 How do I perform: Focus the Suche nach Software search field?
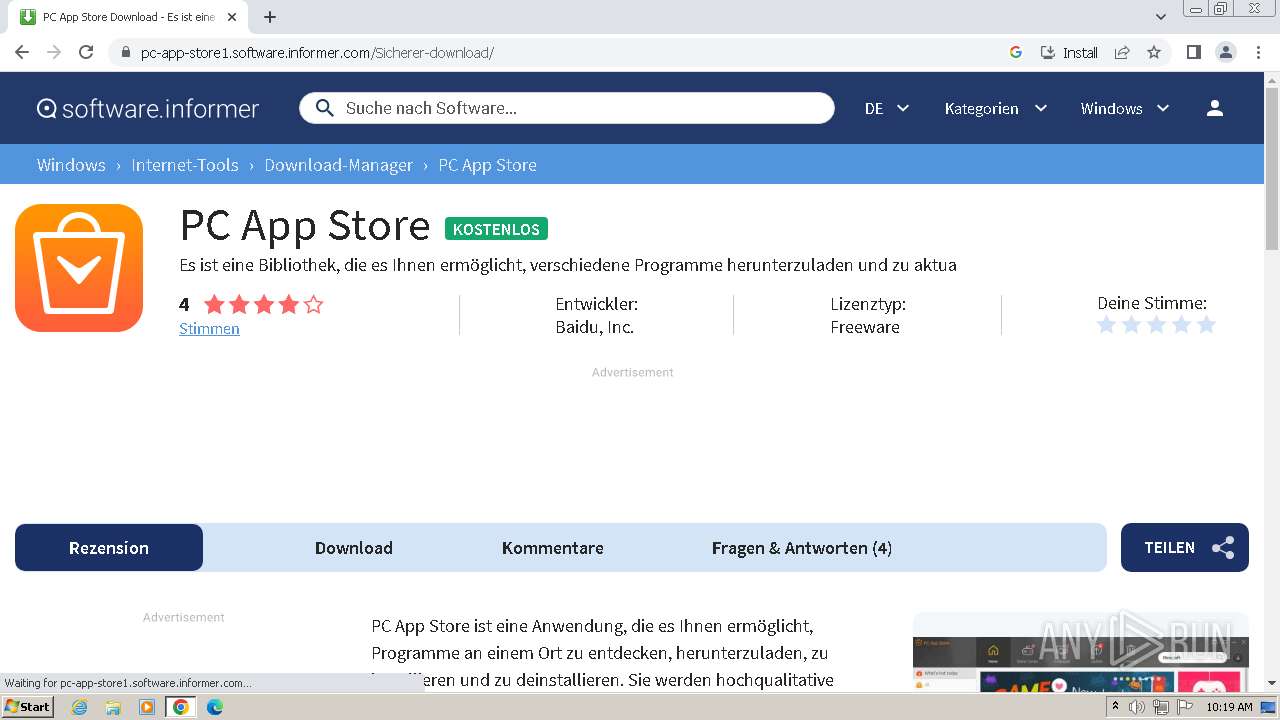click(566, 108)
